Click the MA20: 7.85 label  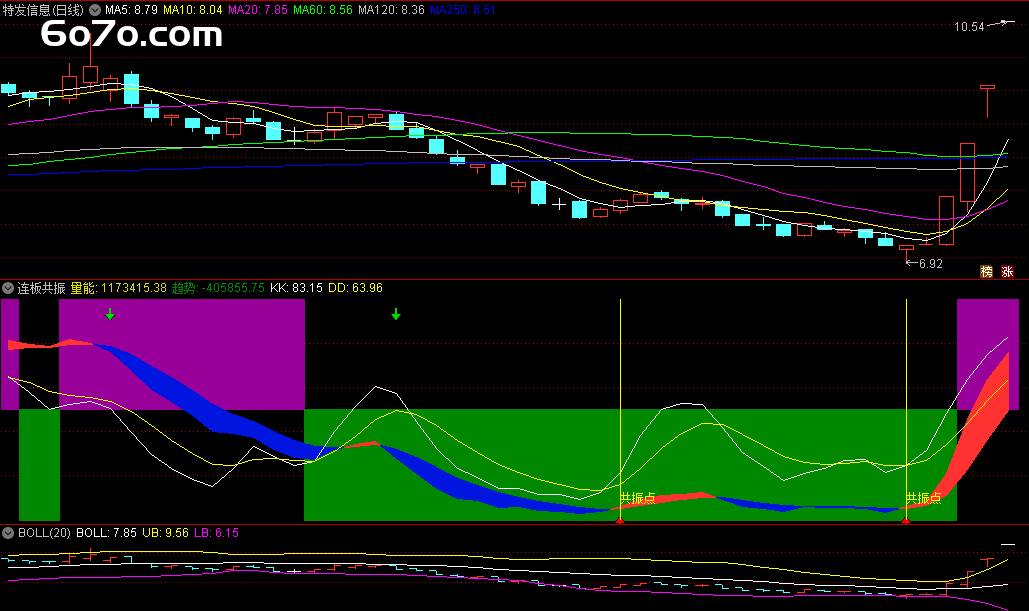(x=258, y=10)
